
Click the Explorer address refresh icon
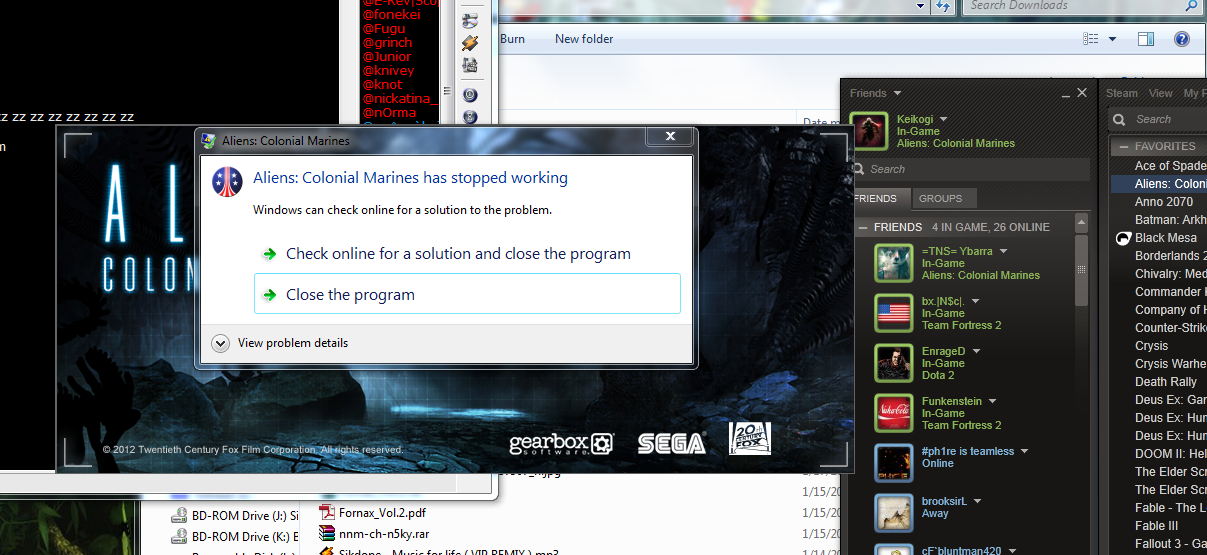point(943,6)
